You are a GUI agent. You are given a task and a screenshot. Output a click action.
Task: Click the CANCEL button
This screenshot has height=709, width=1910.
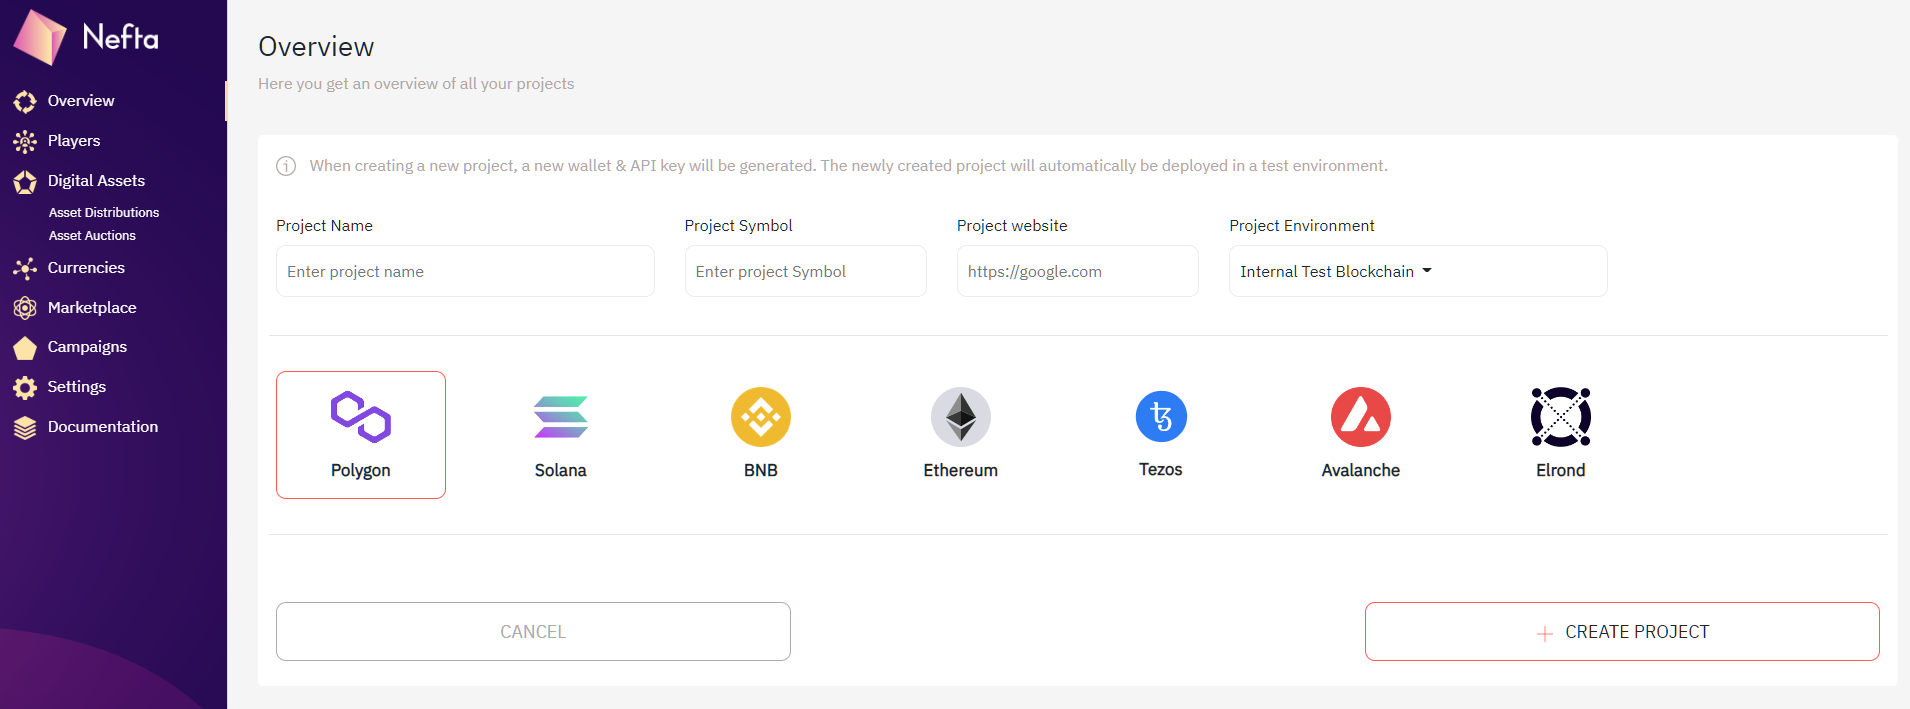[x=533, y=631]
